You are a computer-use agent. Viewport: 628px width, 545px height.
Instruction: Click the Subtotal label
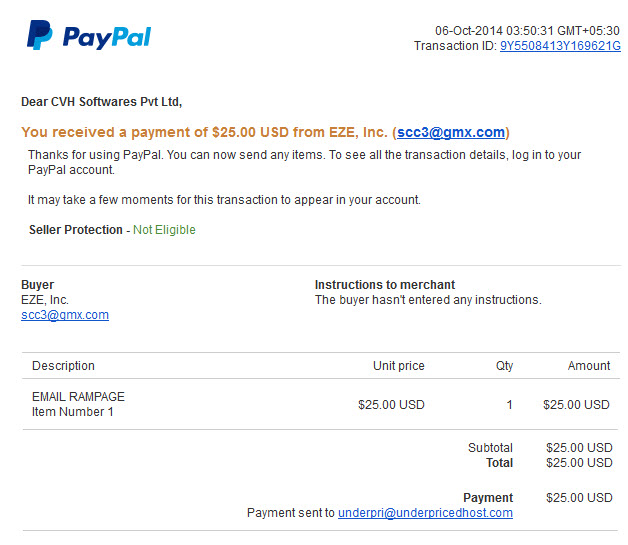click(490, 448)
